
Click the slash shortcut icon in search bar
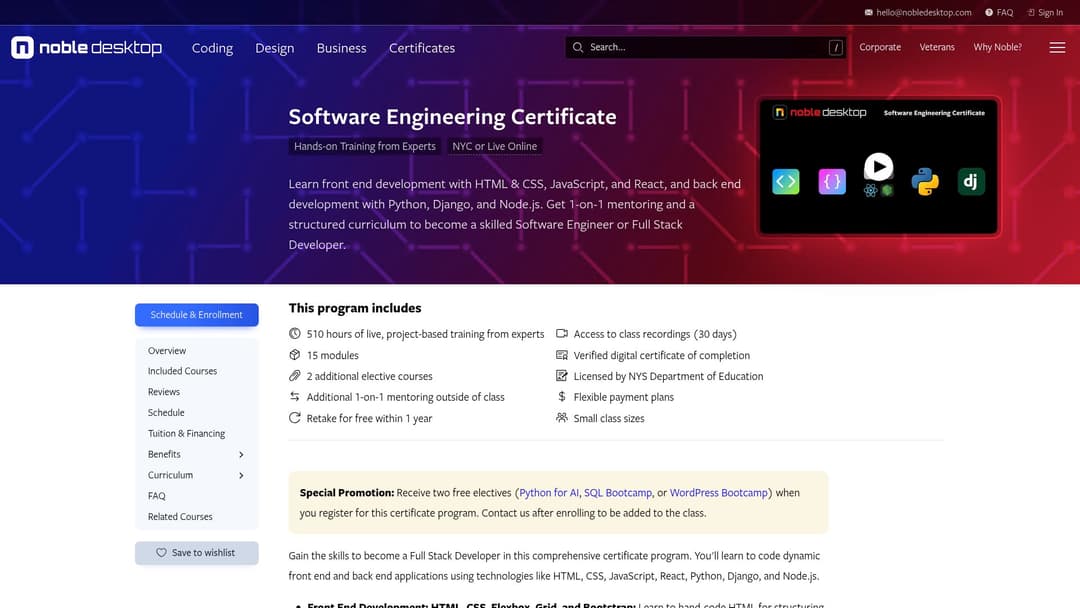(835, 48)
